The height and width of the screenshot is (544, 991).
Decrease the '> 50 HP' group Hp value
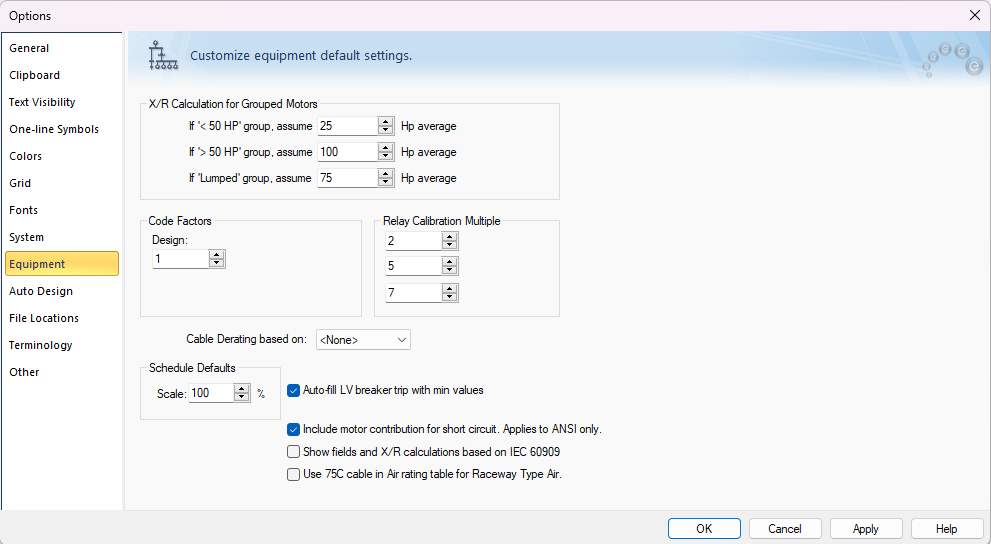coord(386,157)
